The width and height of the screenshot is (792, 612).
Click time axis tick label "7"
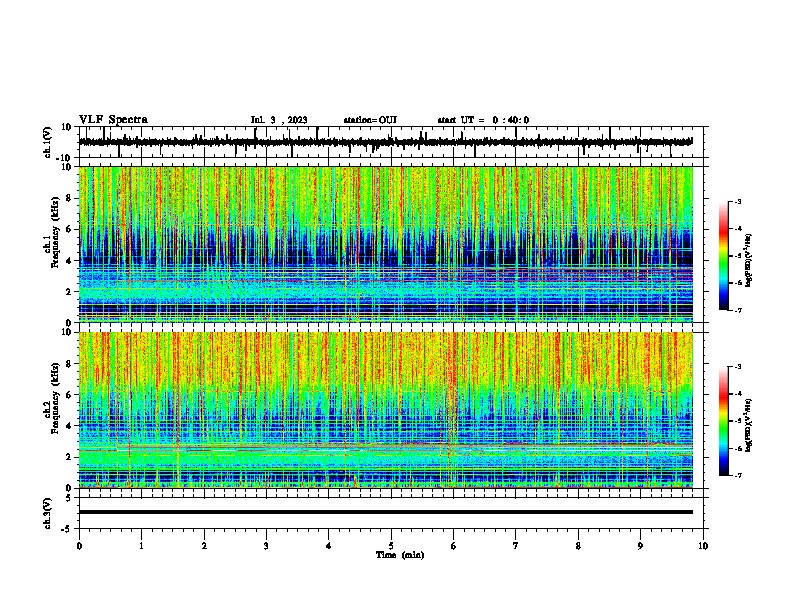(x=516, y=546)
